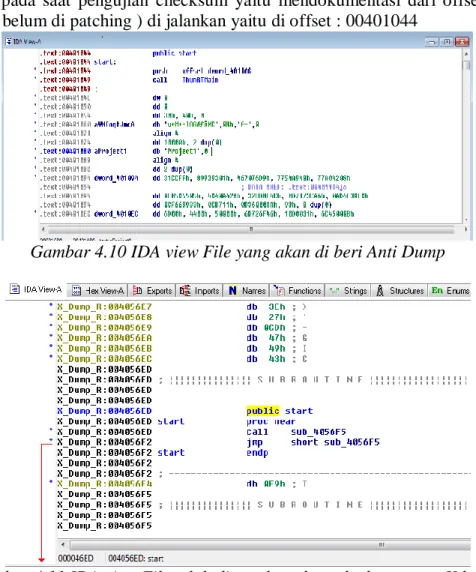Click scroll-down arrow in upper IDA view
Viewport: 476px width, 572px height.
(x=466, y=220)
